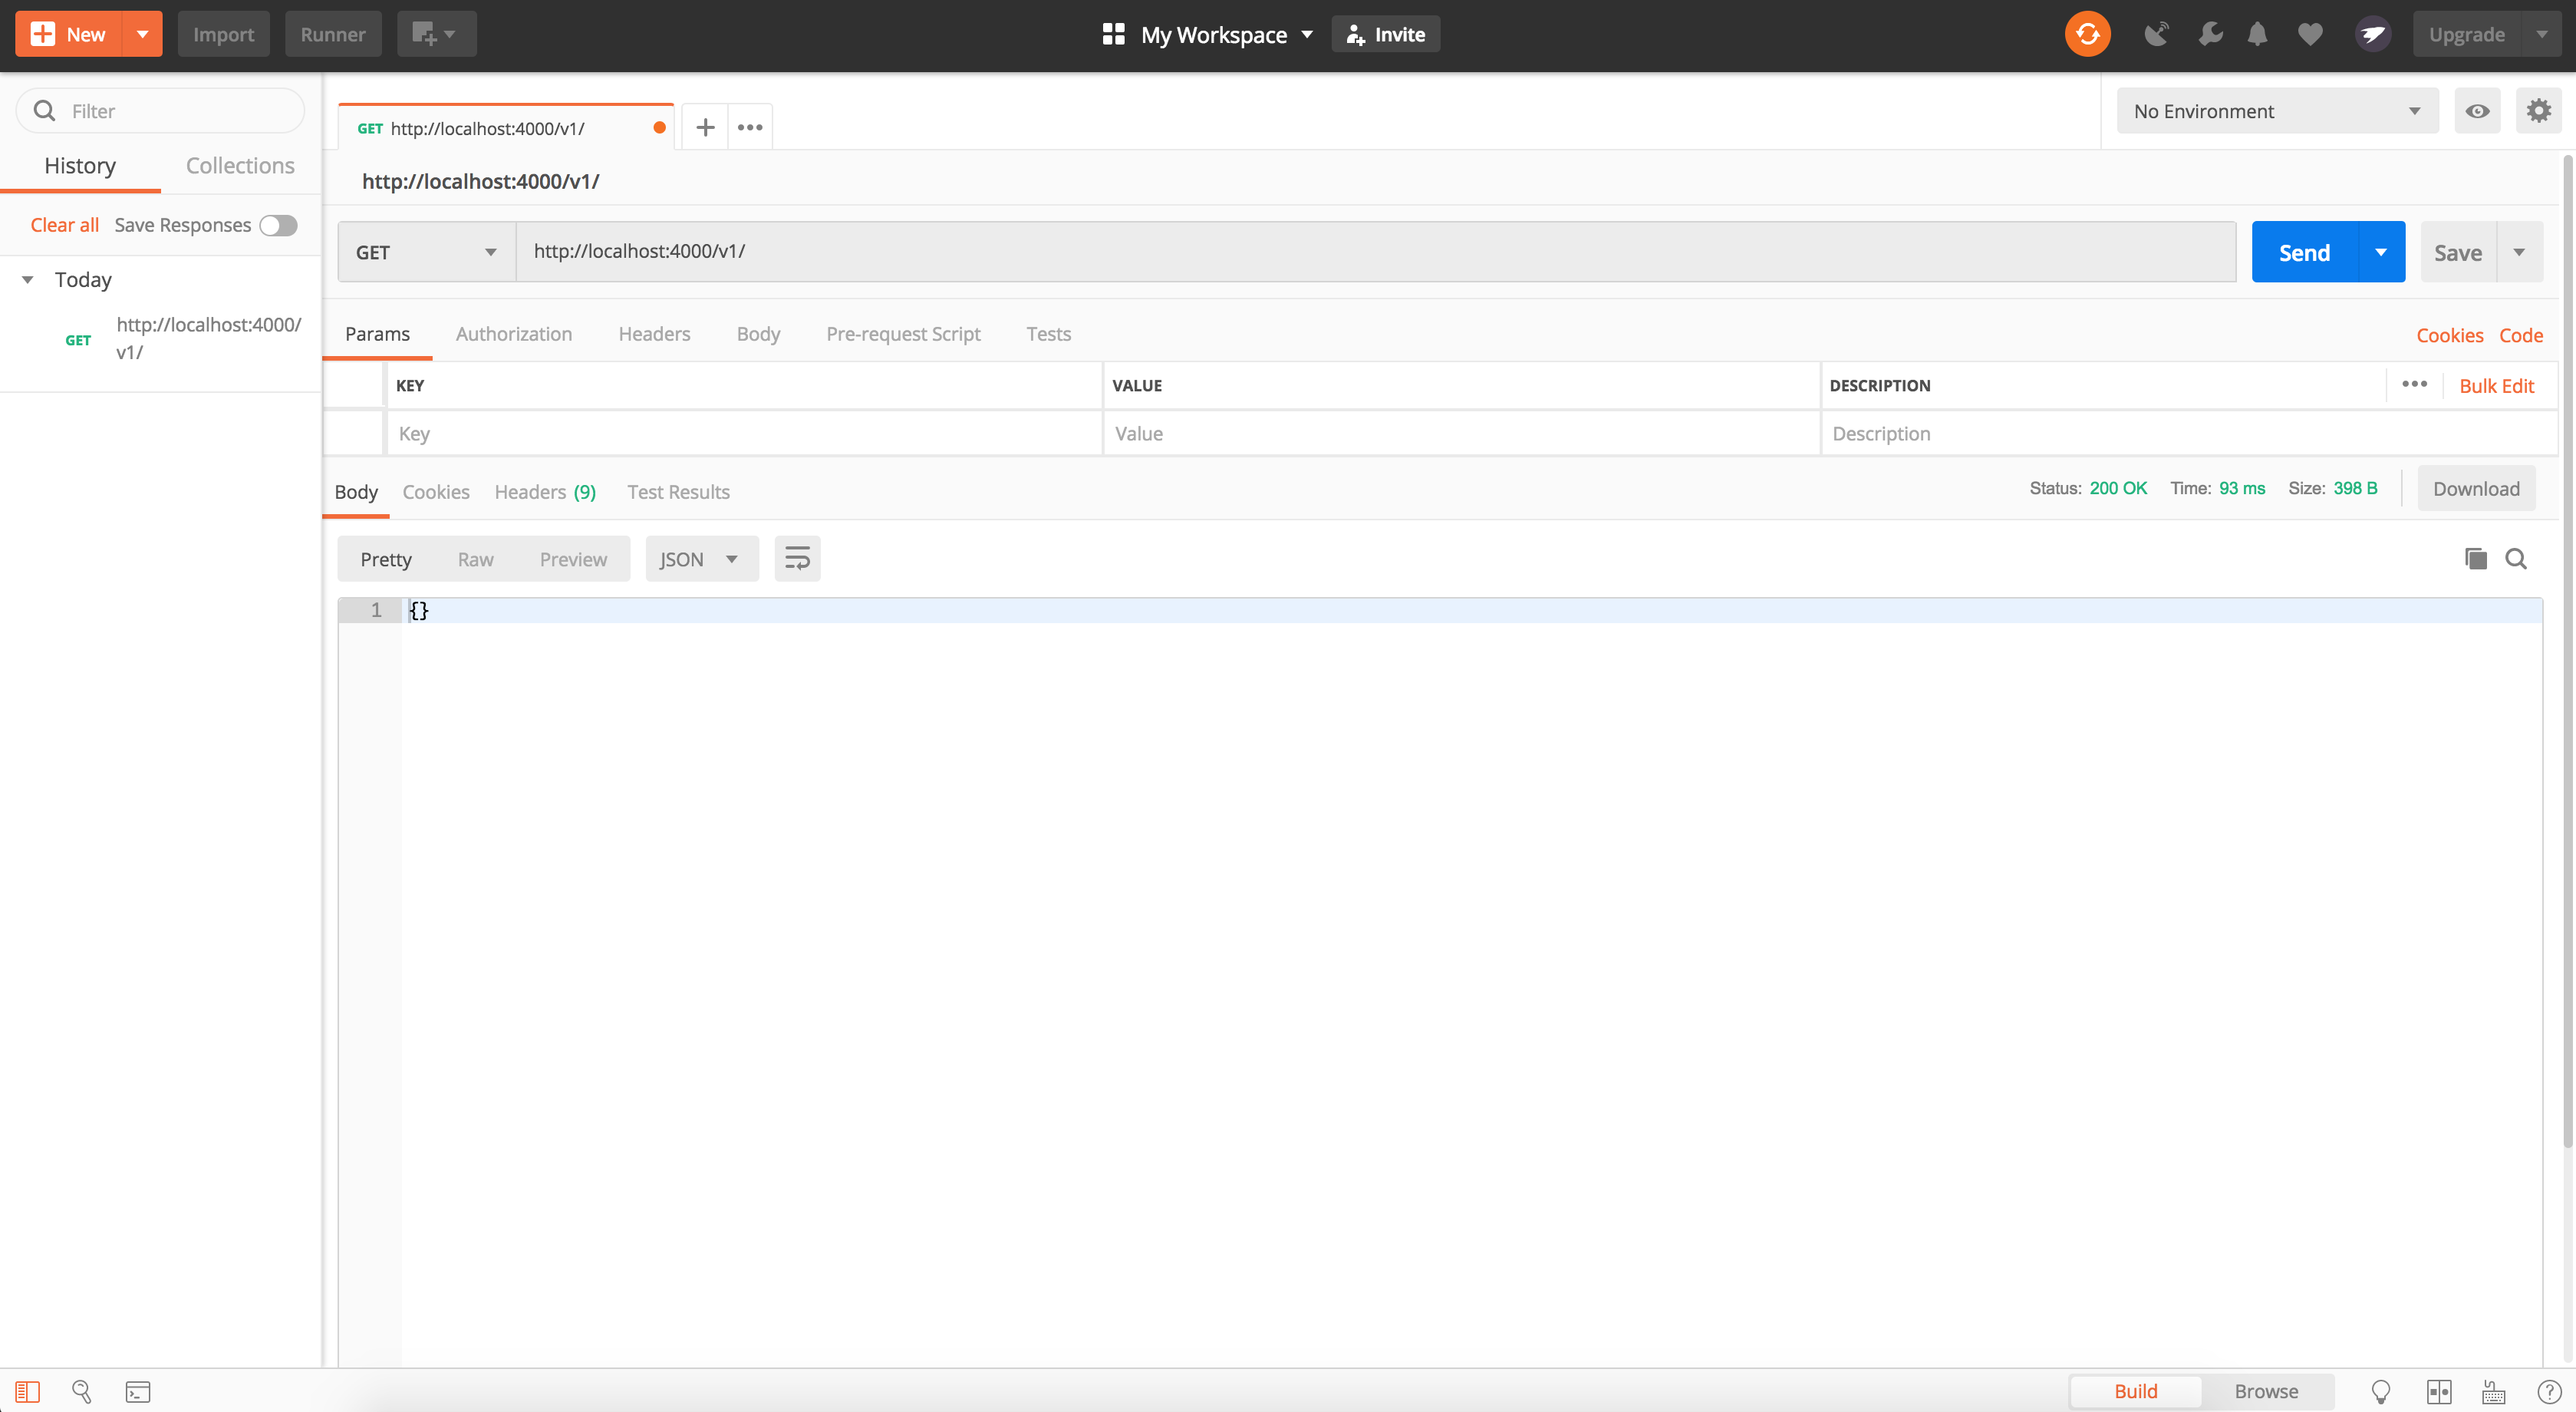Click the Clear all link

(64, 225)
